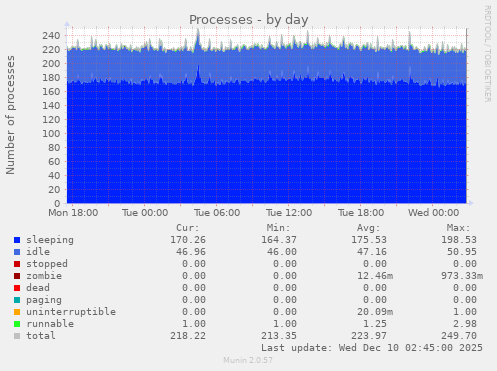Select the 'uninterruptible' legend label

pyautogui.click(x=71, y=312)
